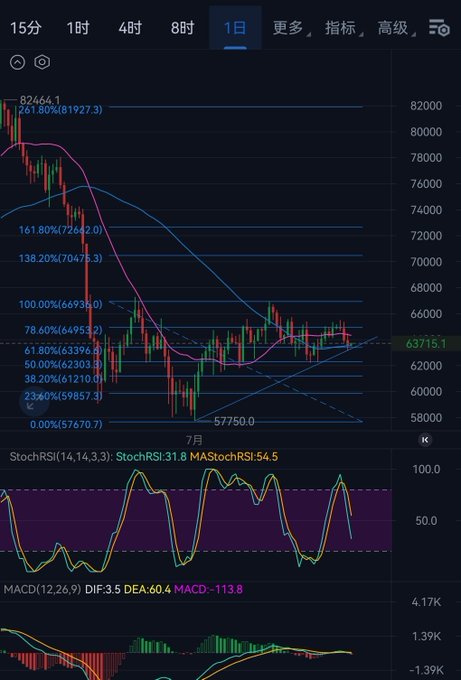Click the 1.39K MACD axis label
Viewport: 461px width, 680px height.
pyautogui.click(x=426, y=636)
